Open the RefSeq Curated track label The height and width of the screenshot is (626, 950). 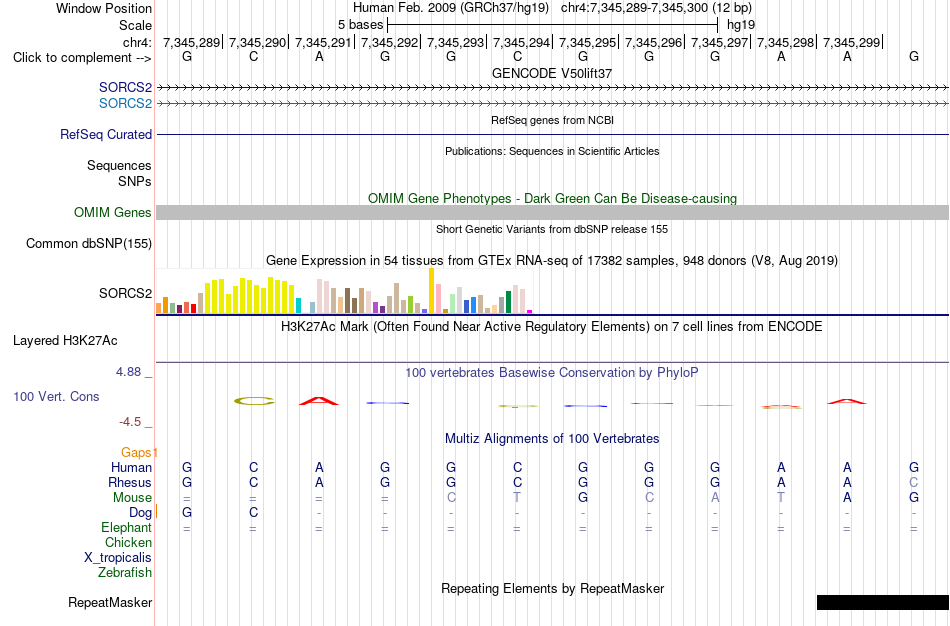tap(105, 135)
